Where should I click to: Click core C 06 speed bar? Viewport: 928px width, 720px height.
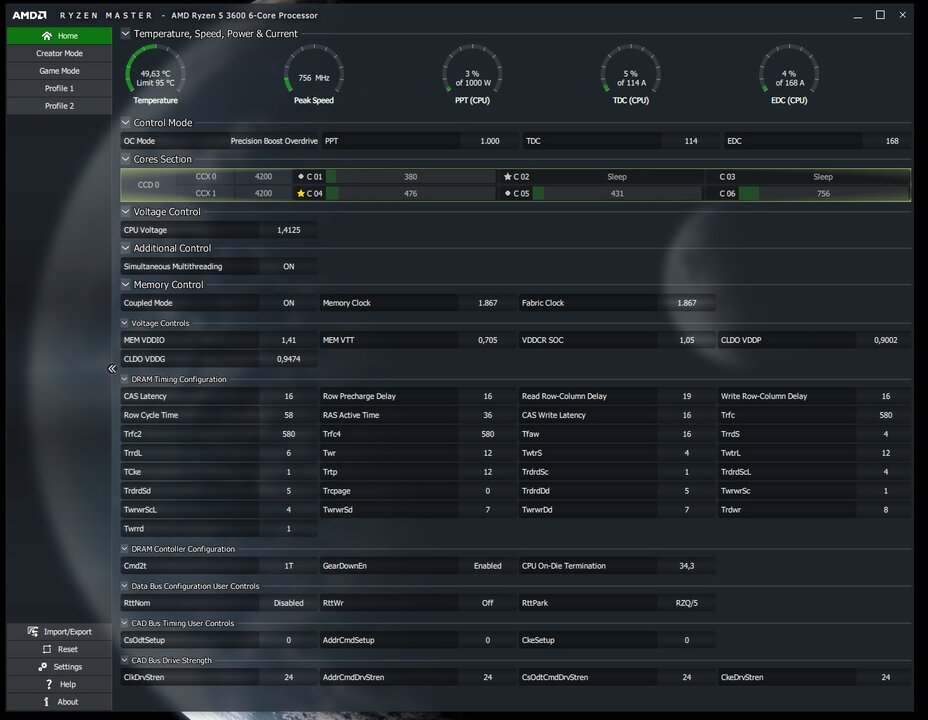pos(823,193)
